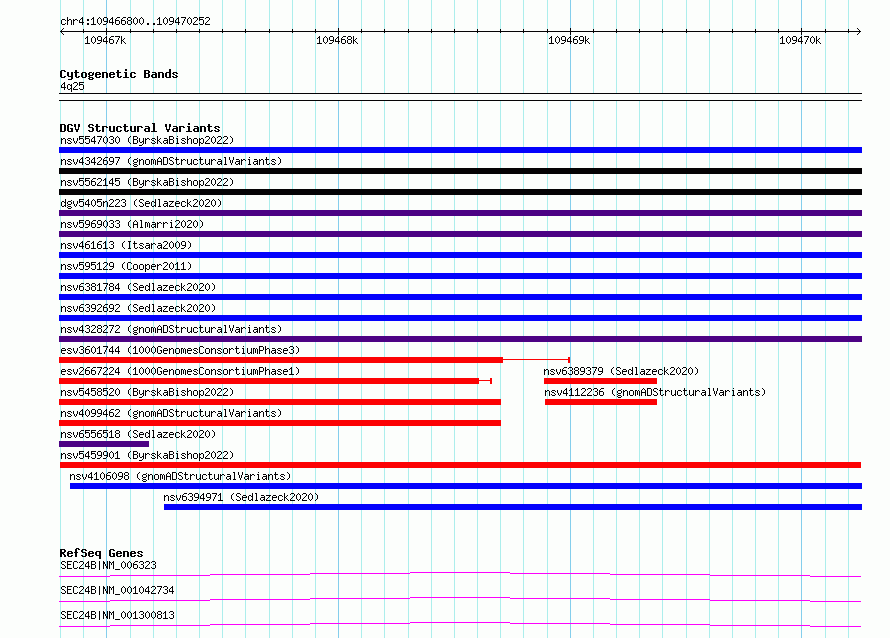Click the right arrow of the coordinate ruler

coord(859,31)
